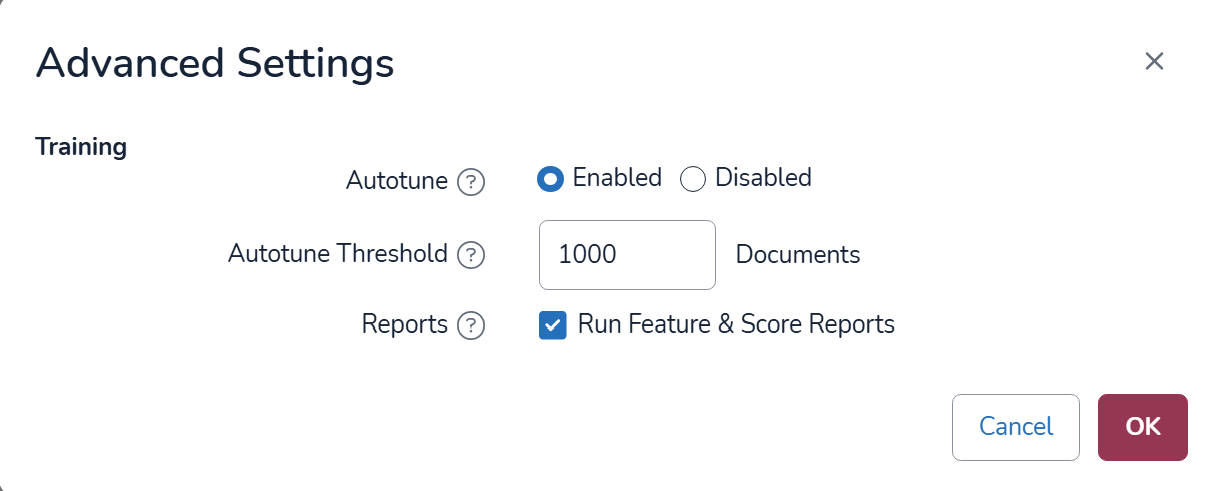The image size is (1216, 491).
Task: Click the Training section heading
Action: pyautogui.click(x=81, y=147)
